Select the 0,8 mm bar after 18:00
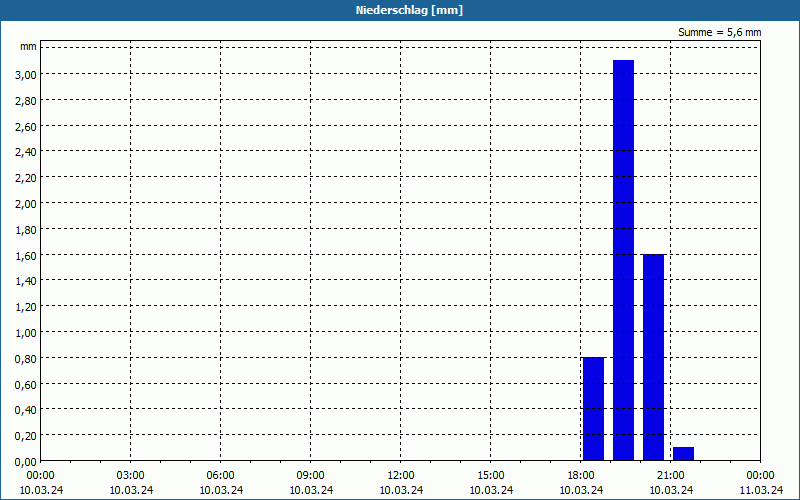Viewport: 800px width, 500px height. click(593, 409)
